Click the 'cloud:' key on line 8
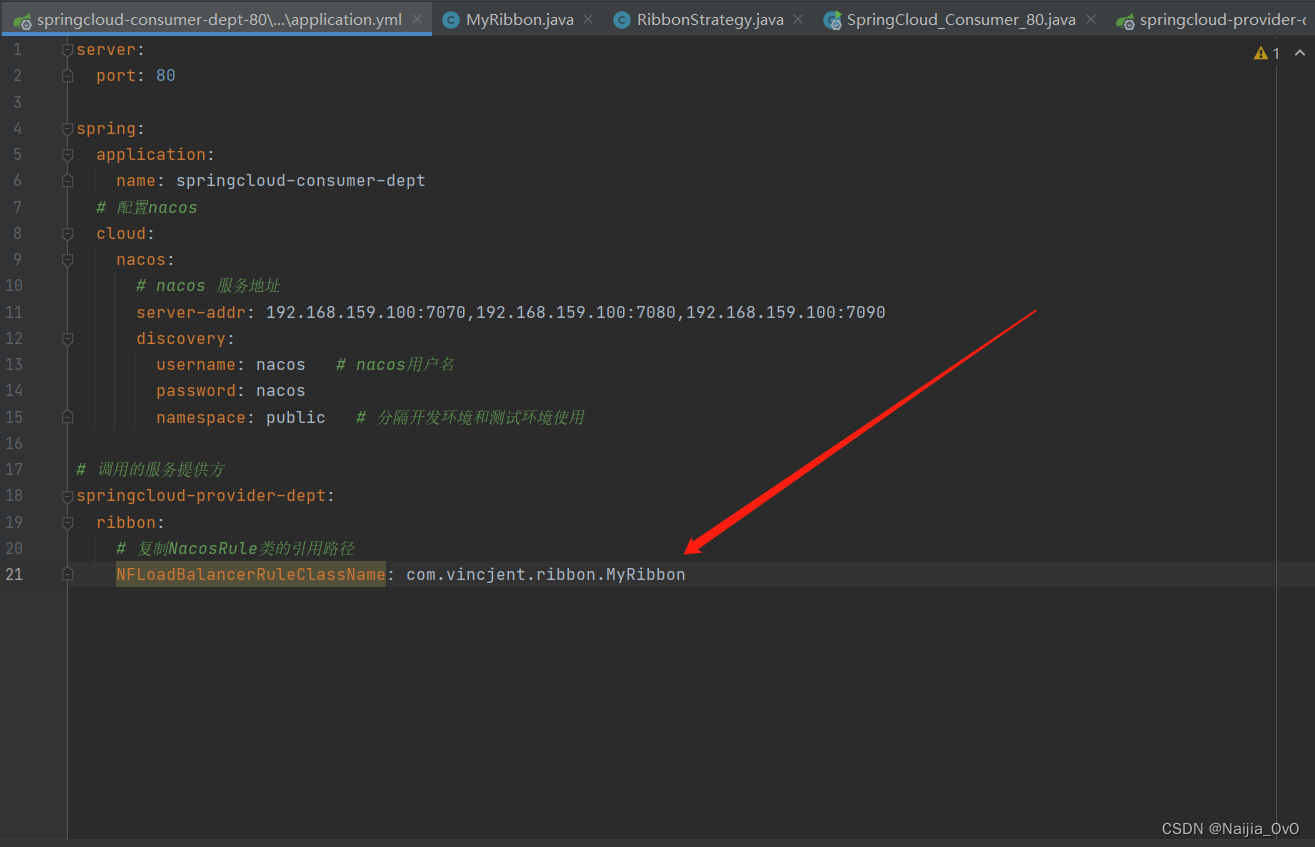 126,233
